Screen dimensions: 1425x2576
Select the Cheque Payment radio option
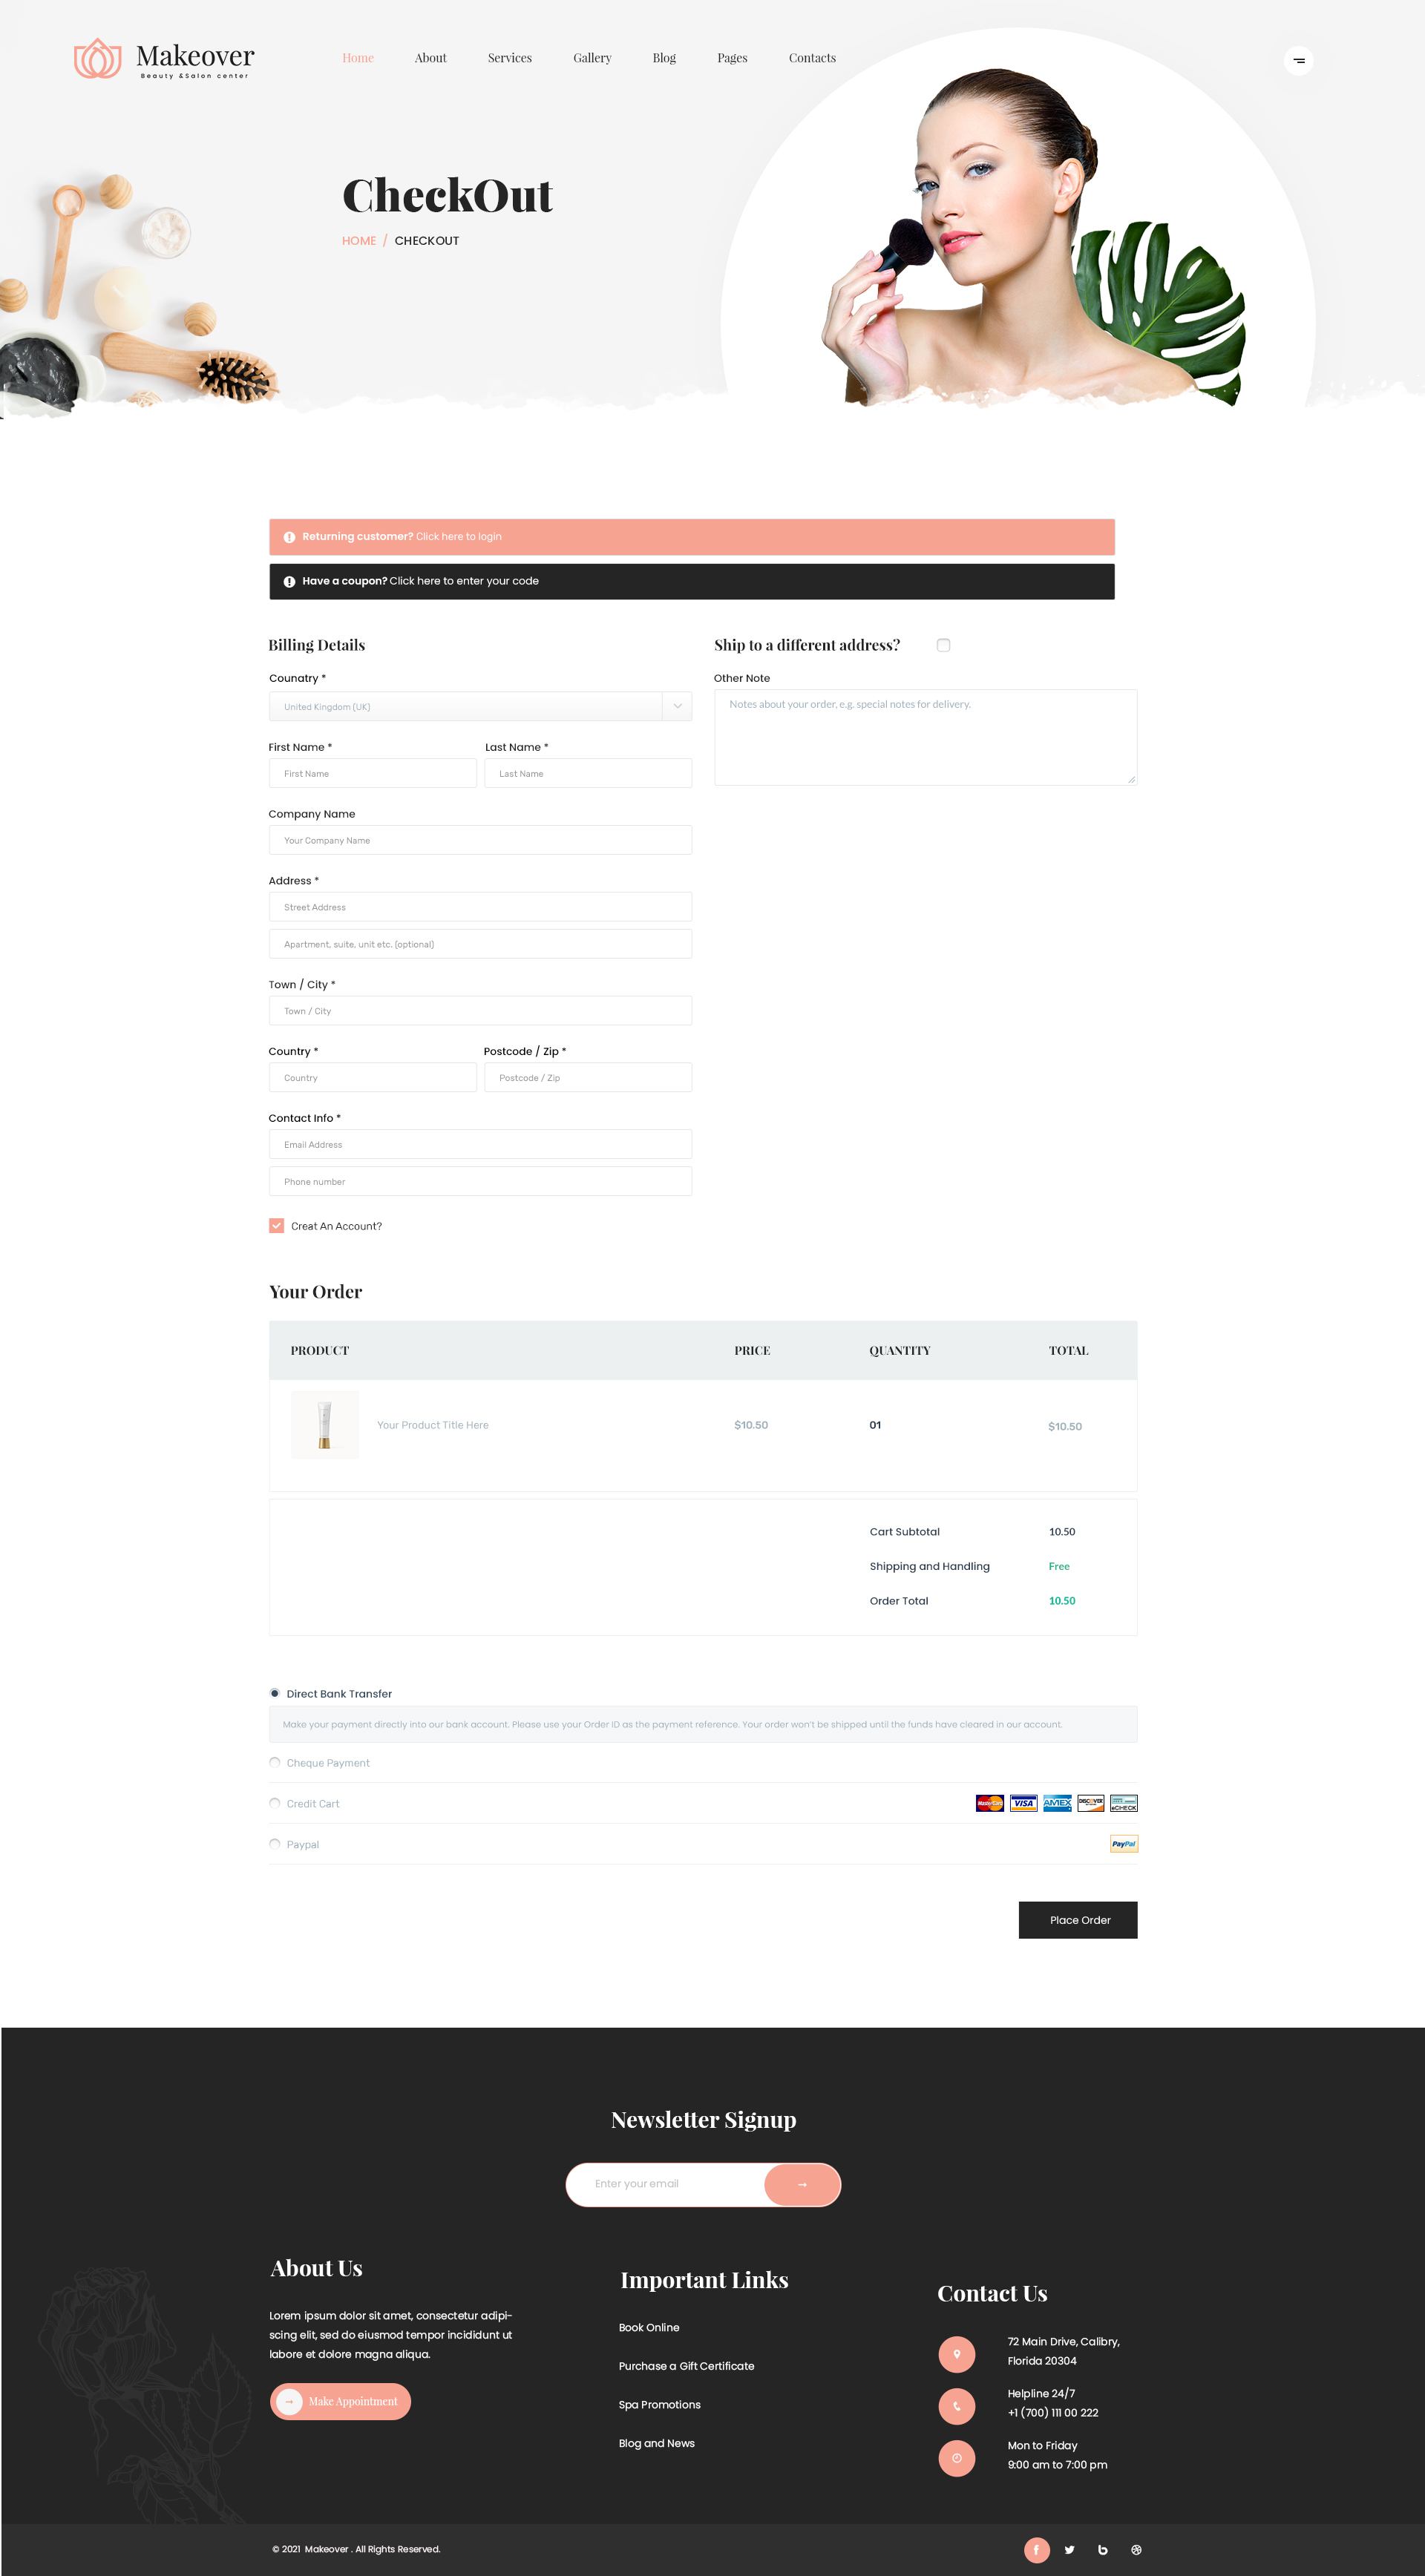click(x=275, y=1762)
